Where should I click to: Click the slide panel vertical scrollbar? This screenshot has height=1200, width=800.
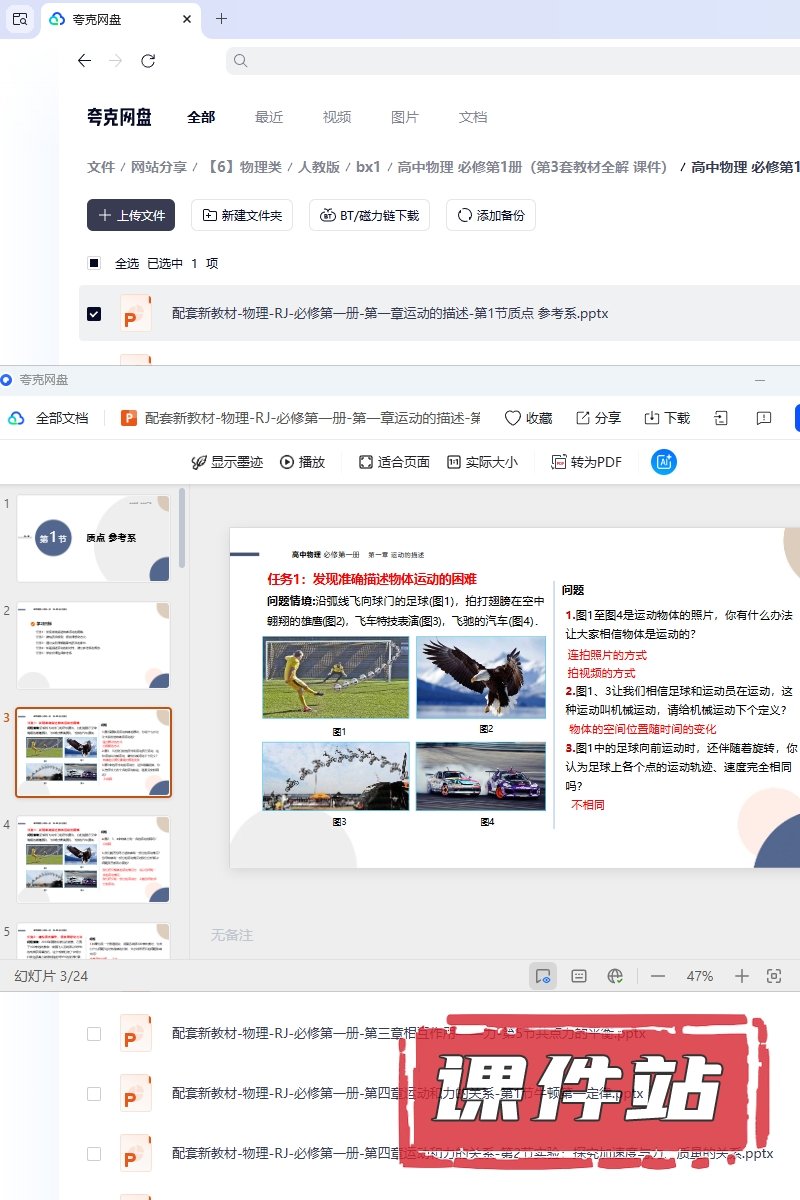point(182,530)
